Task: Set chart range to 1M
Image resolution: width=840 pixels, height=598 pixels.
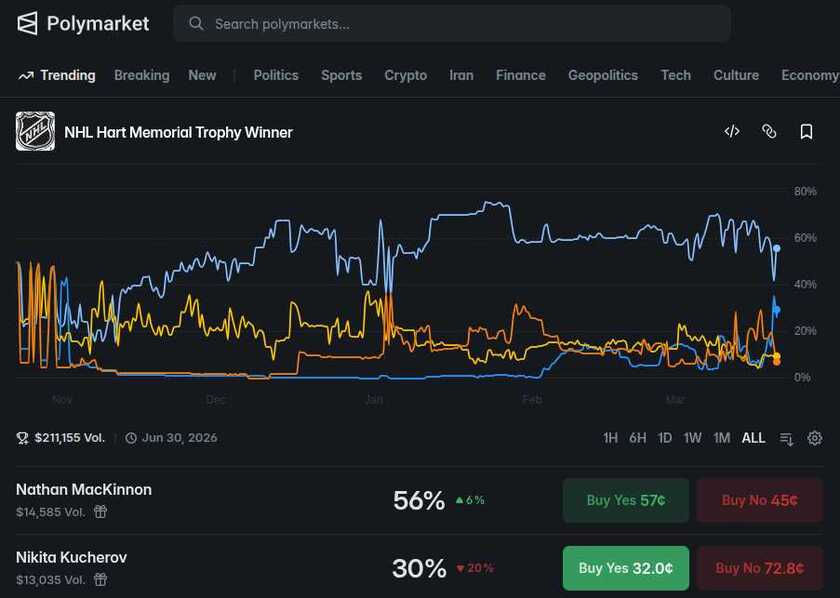Action: 721,438
